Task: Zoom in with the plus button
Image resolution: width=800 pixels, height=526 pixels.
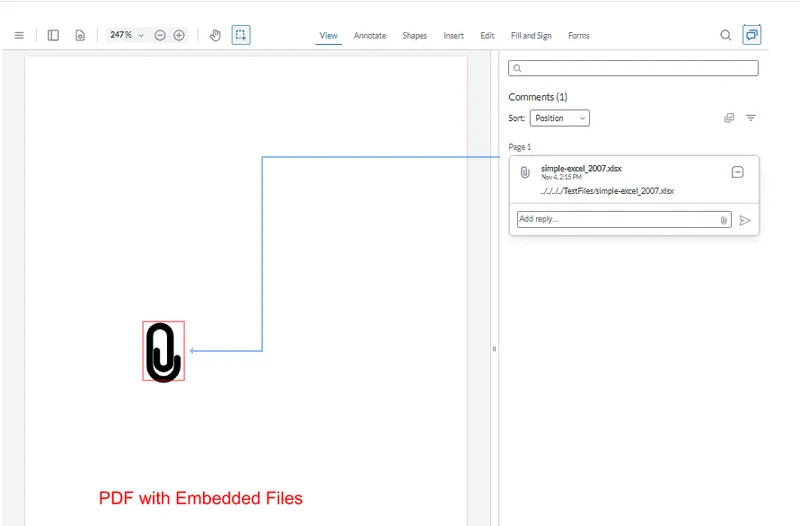Action: click(x=179, y=35)
